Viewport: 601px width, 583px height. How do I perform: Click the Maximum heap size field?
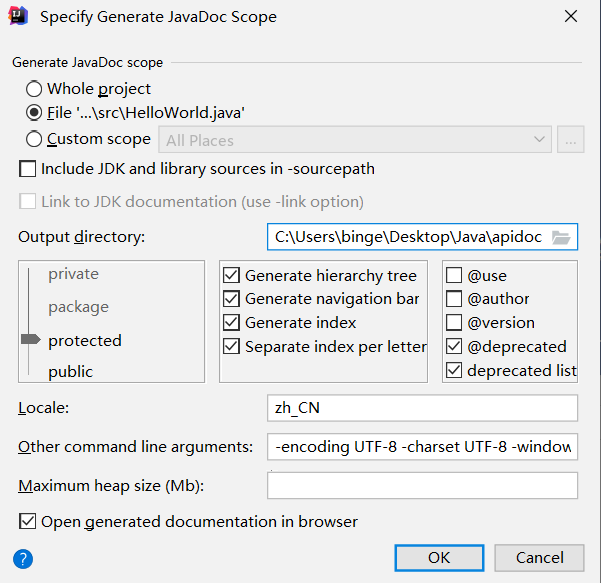[x=422, y=485]
